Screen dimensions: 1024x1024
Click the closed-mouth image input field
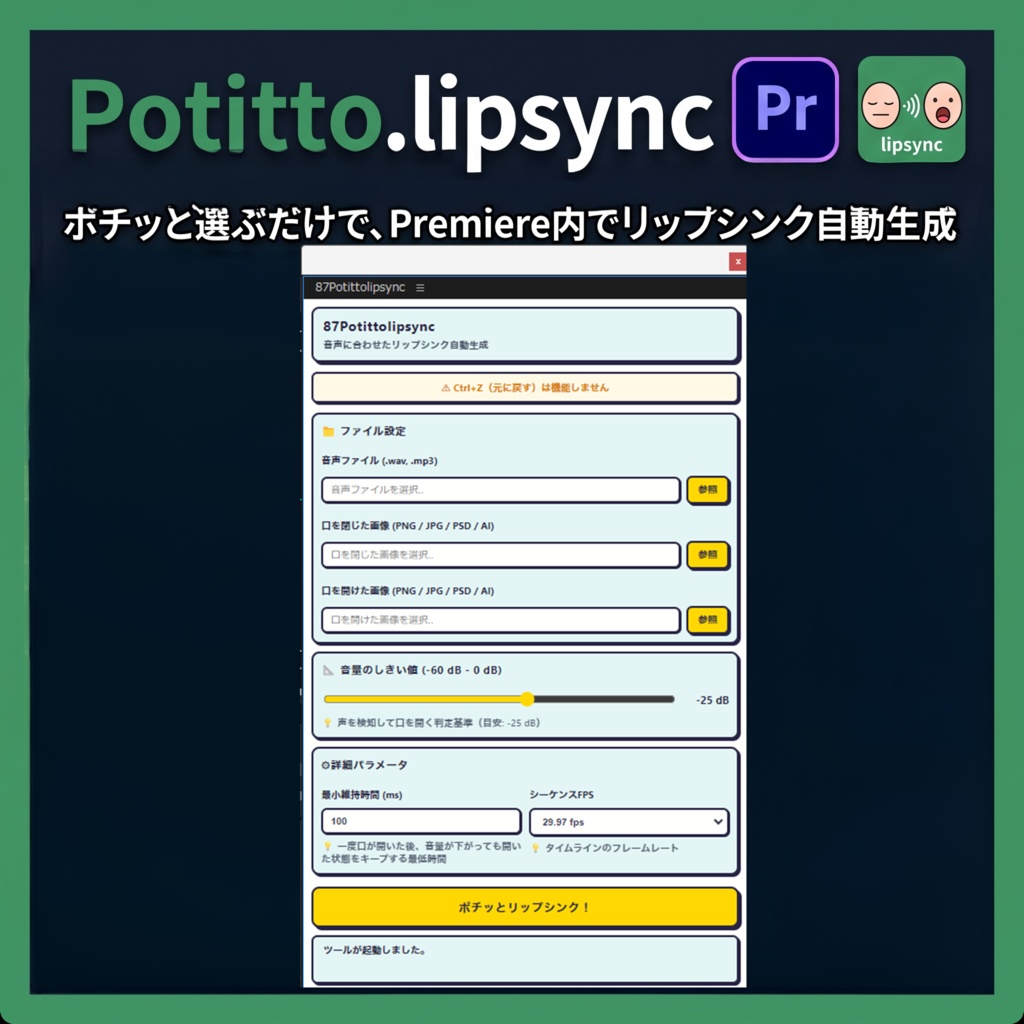click(501, 555)
